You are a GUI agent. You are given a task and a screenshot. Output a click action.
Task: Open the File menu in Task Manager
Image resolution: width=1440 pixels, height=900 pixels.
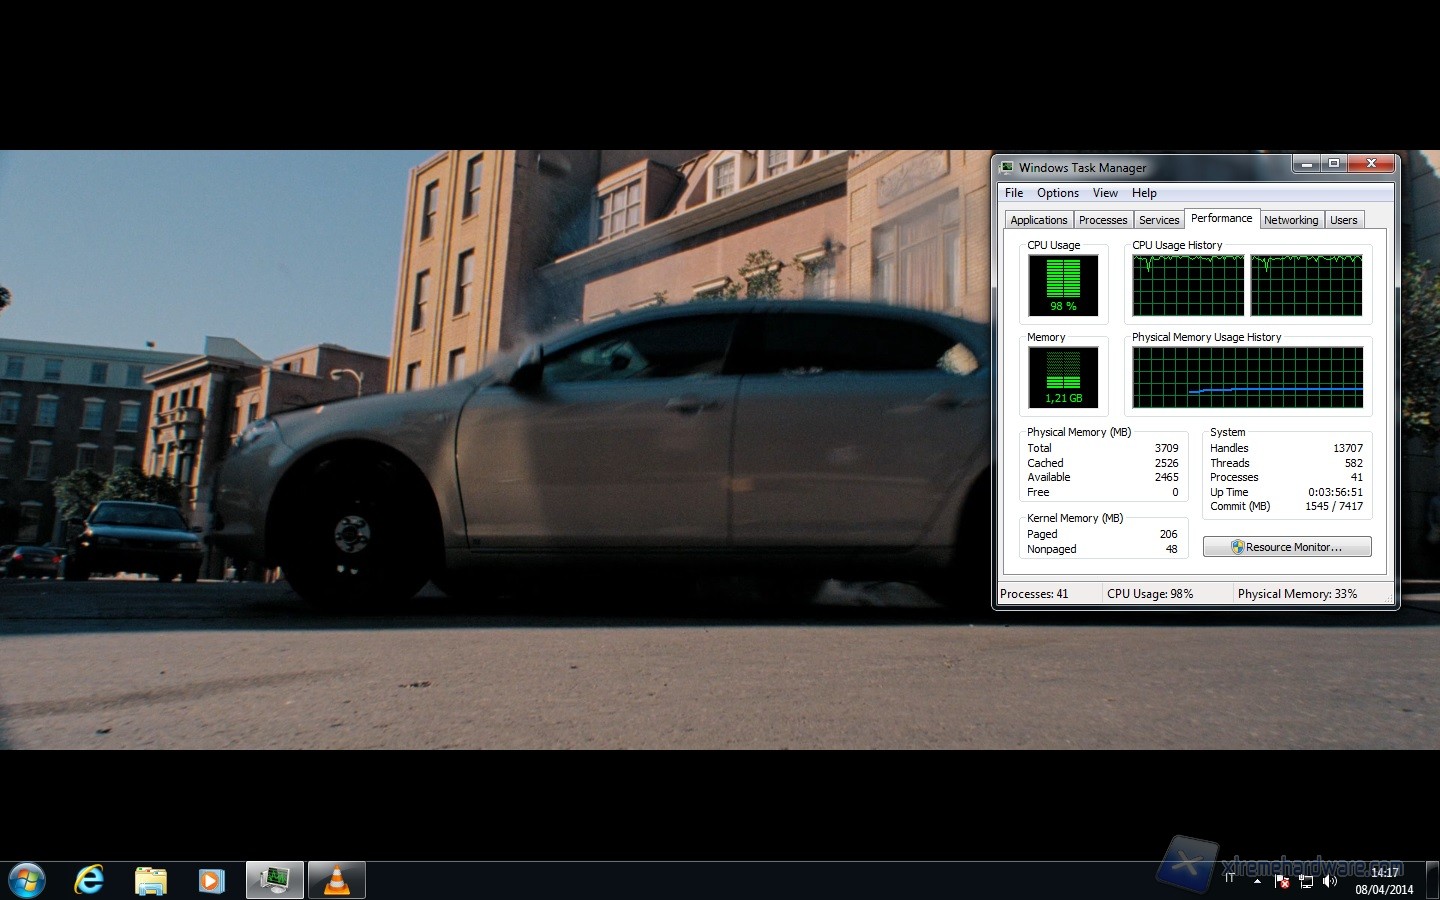[1014, 193]
